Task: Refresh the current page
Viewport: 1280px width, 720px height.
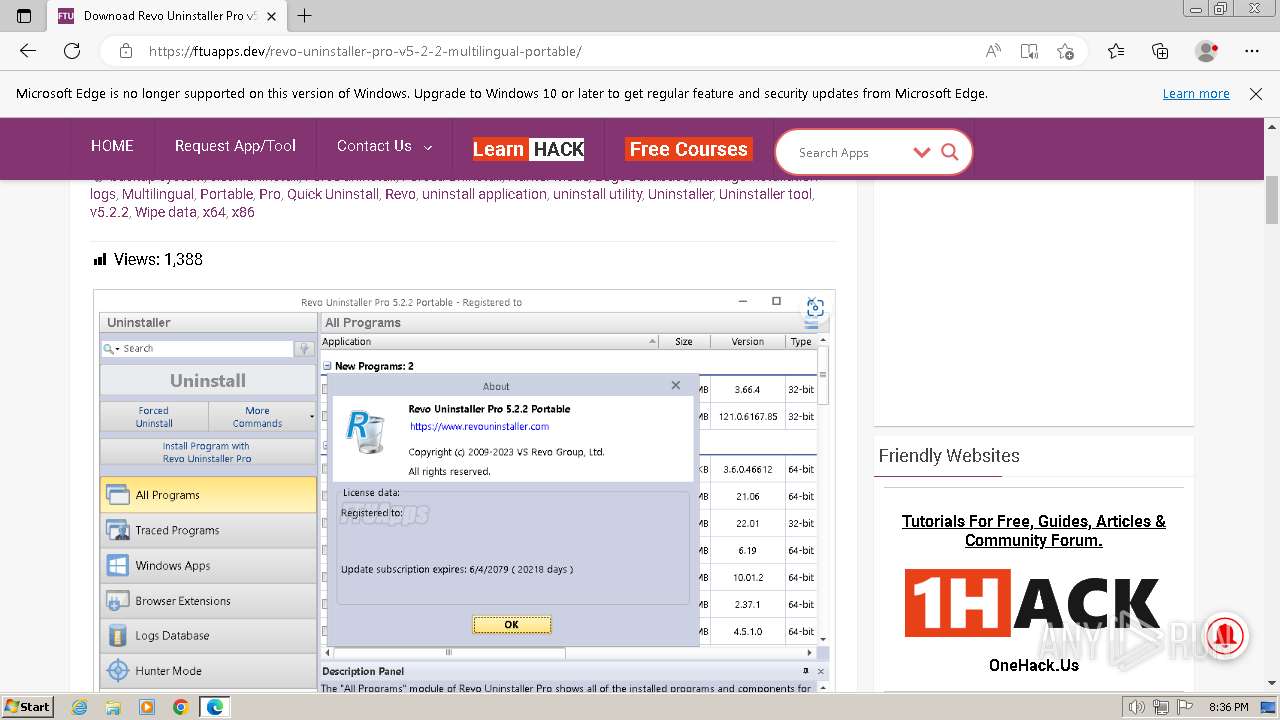Action: (72, 51)
